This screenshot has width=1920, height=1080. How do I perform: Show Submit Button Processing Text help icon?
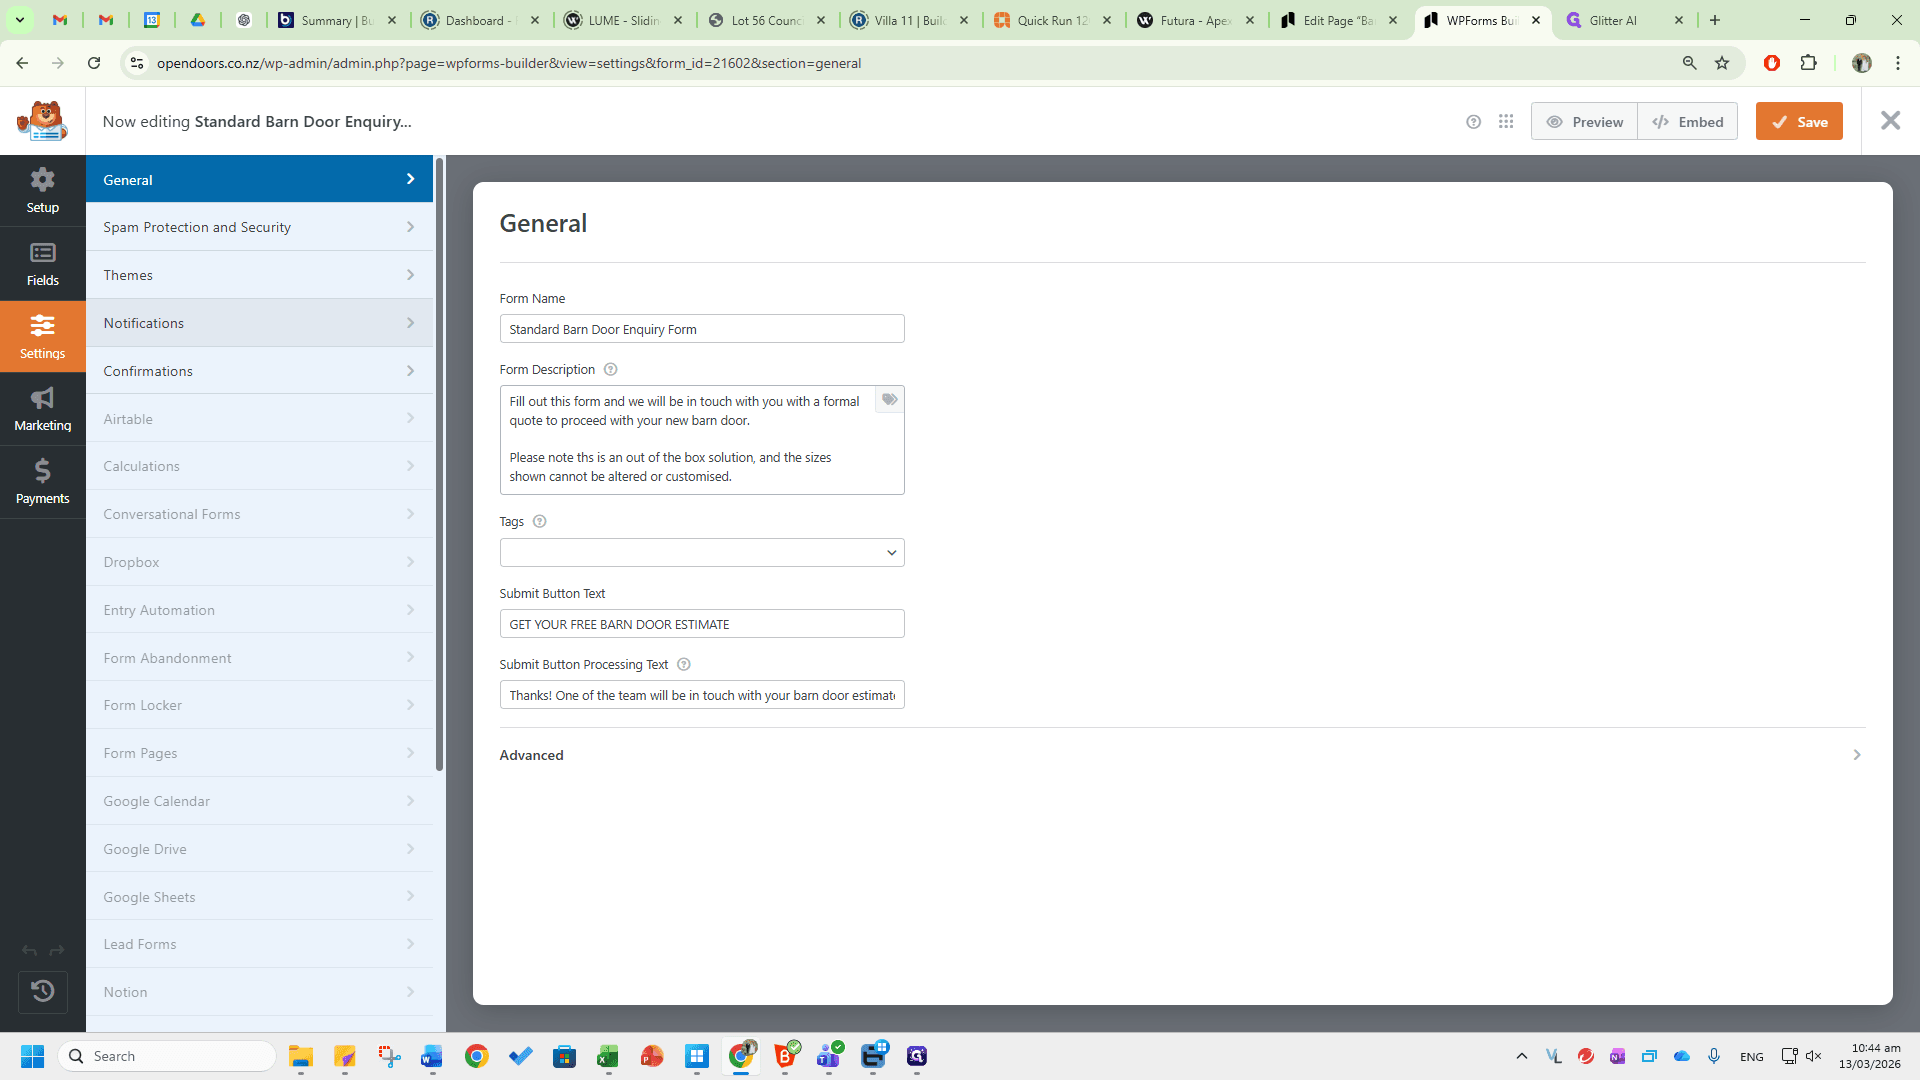tap(684, 665)
